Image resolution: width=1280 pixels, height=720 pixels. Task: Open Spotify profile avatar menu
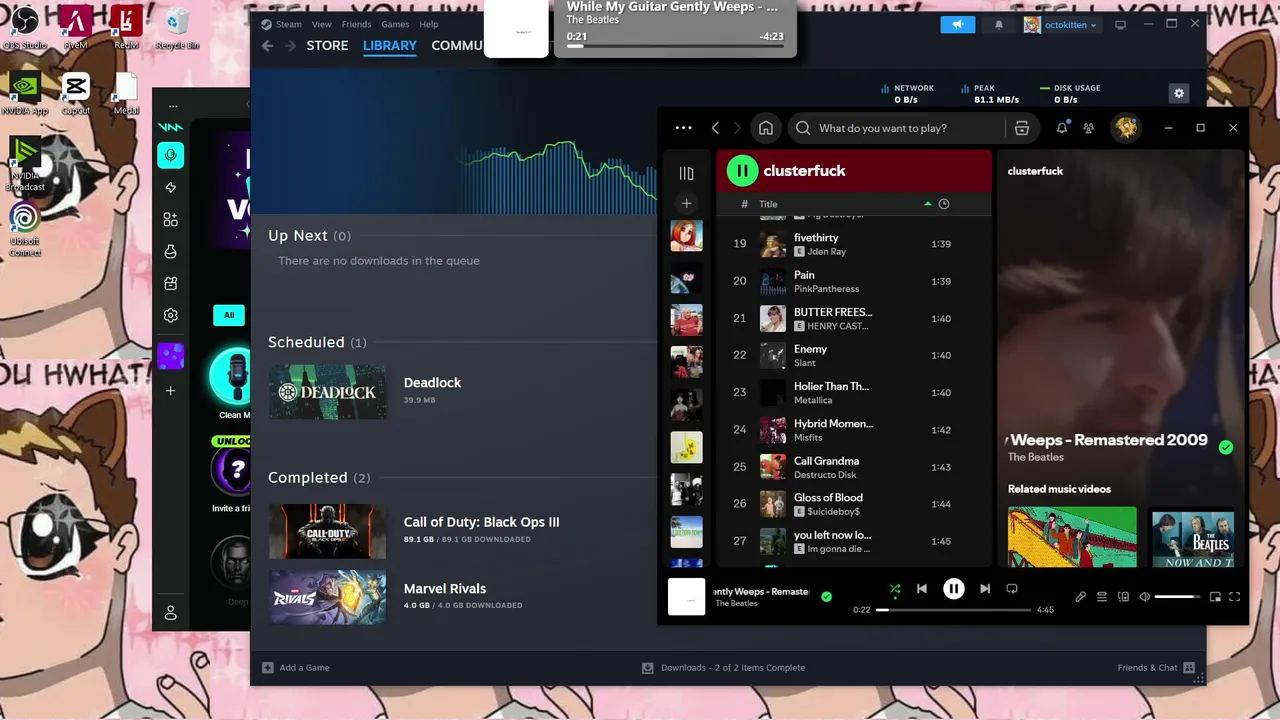1126,128
